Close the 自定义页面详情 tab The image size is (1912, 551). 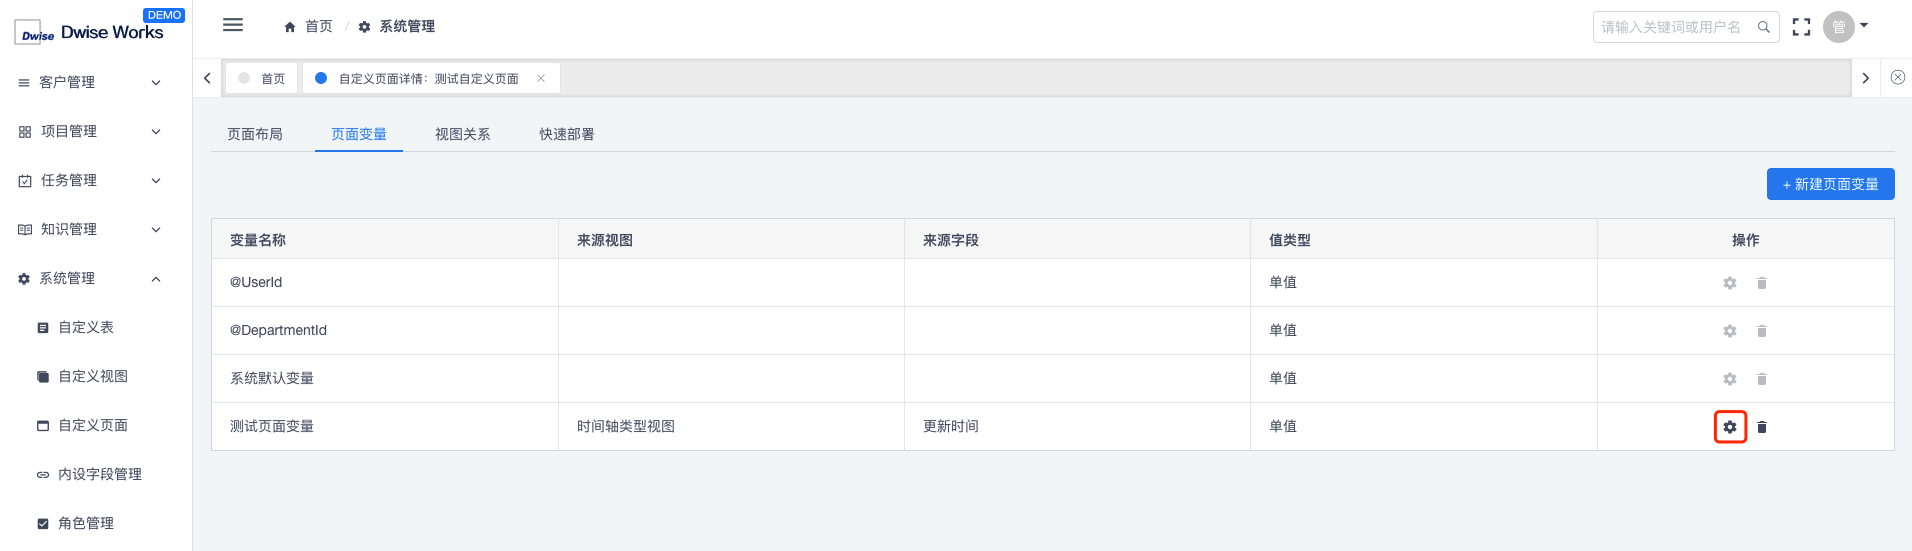(x=541, y=78)
